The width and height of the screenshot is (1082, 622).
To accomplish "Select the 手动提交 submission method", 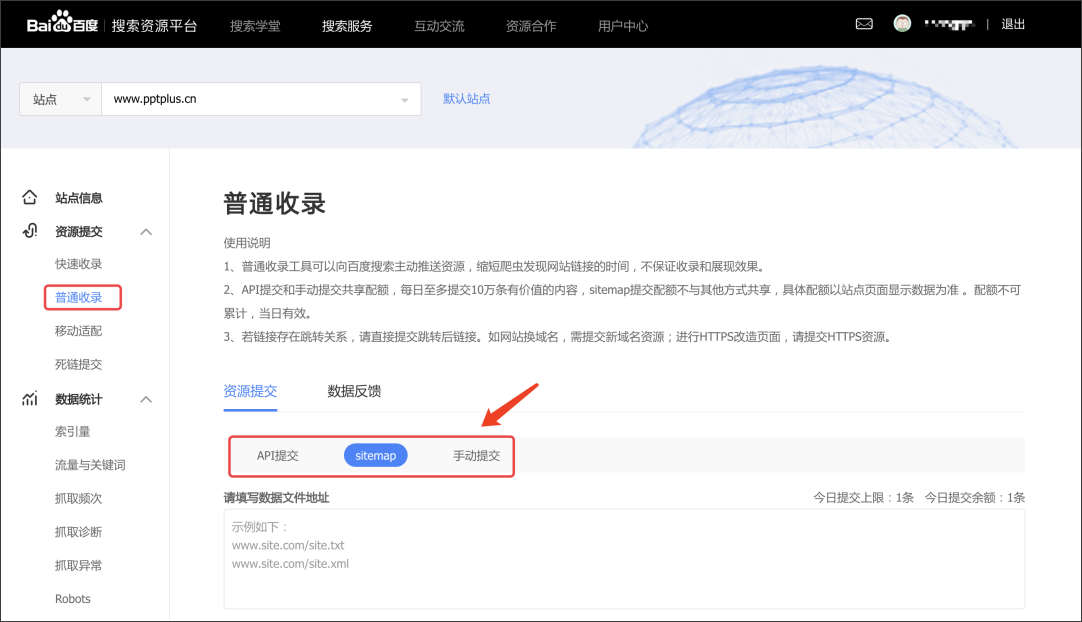I will (x=476, y=456).
